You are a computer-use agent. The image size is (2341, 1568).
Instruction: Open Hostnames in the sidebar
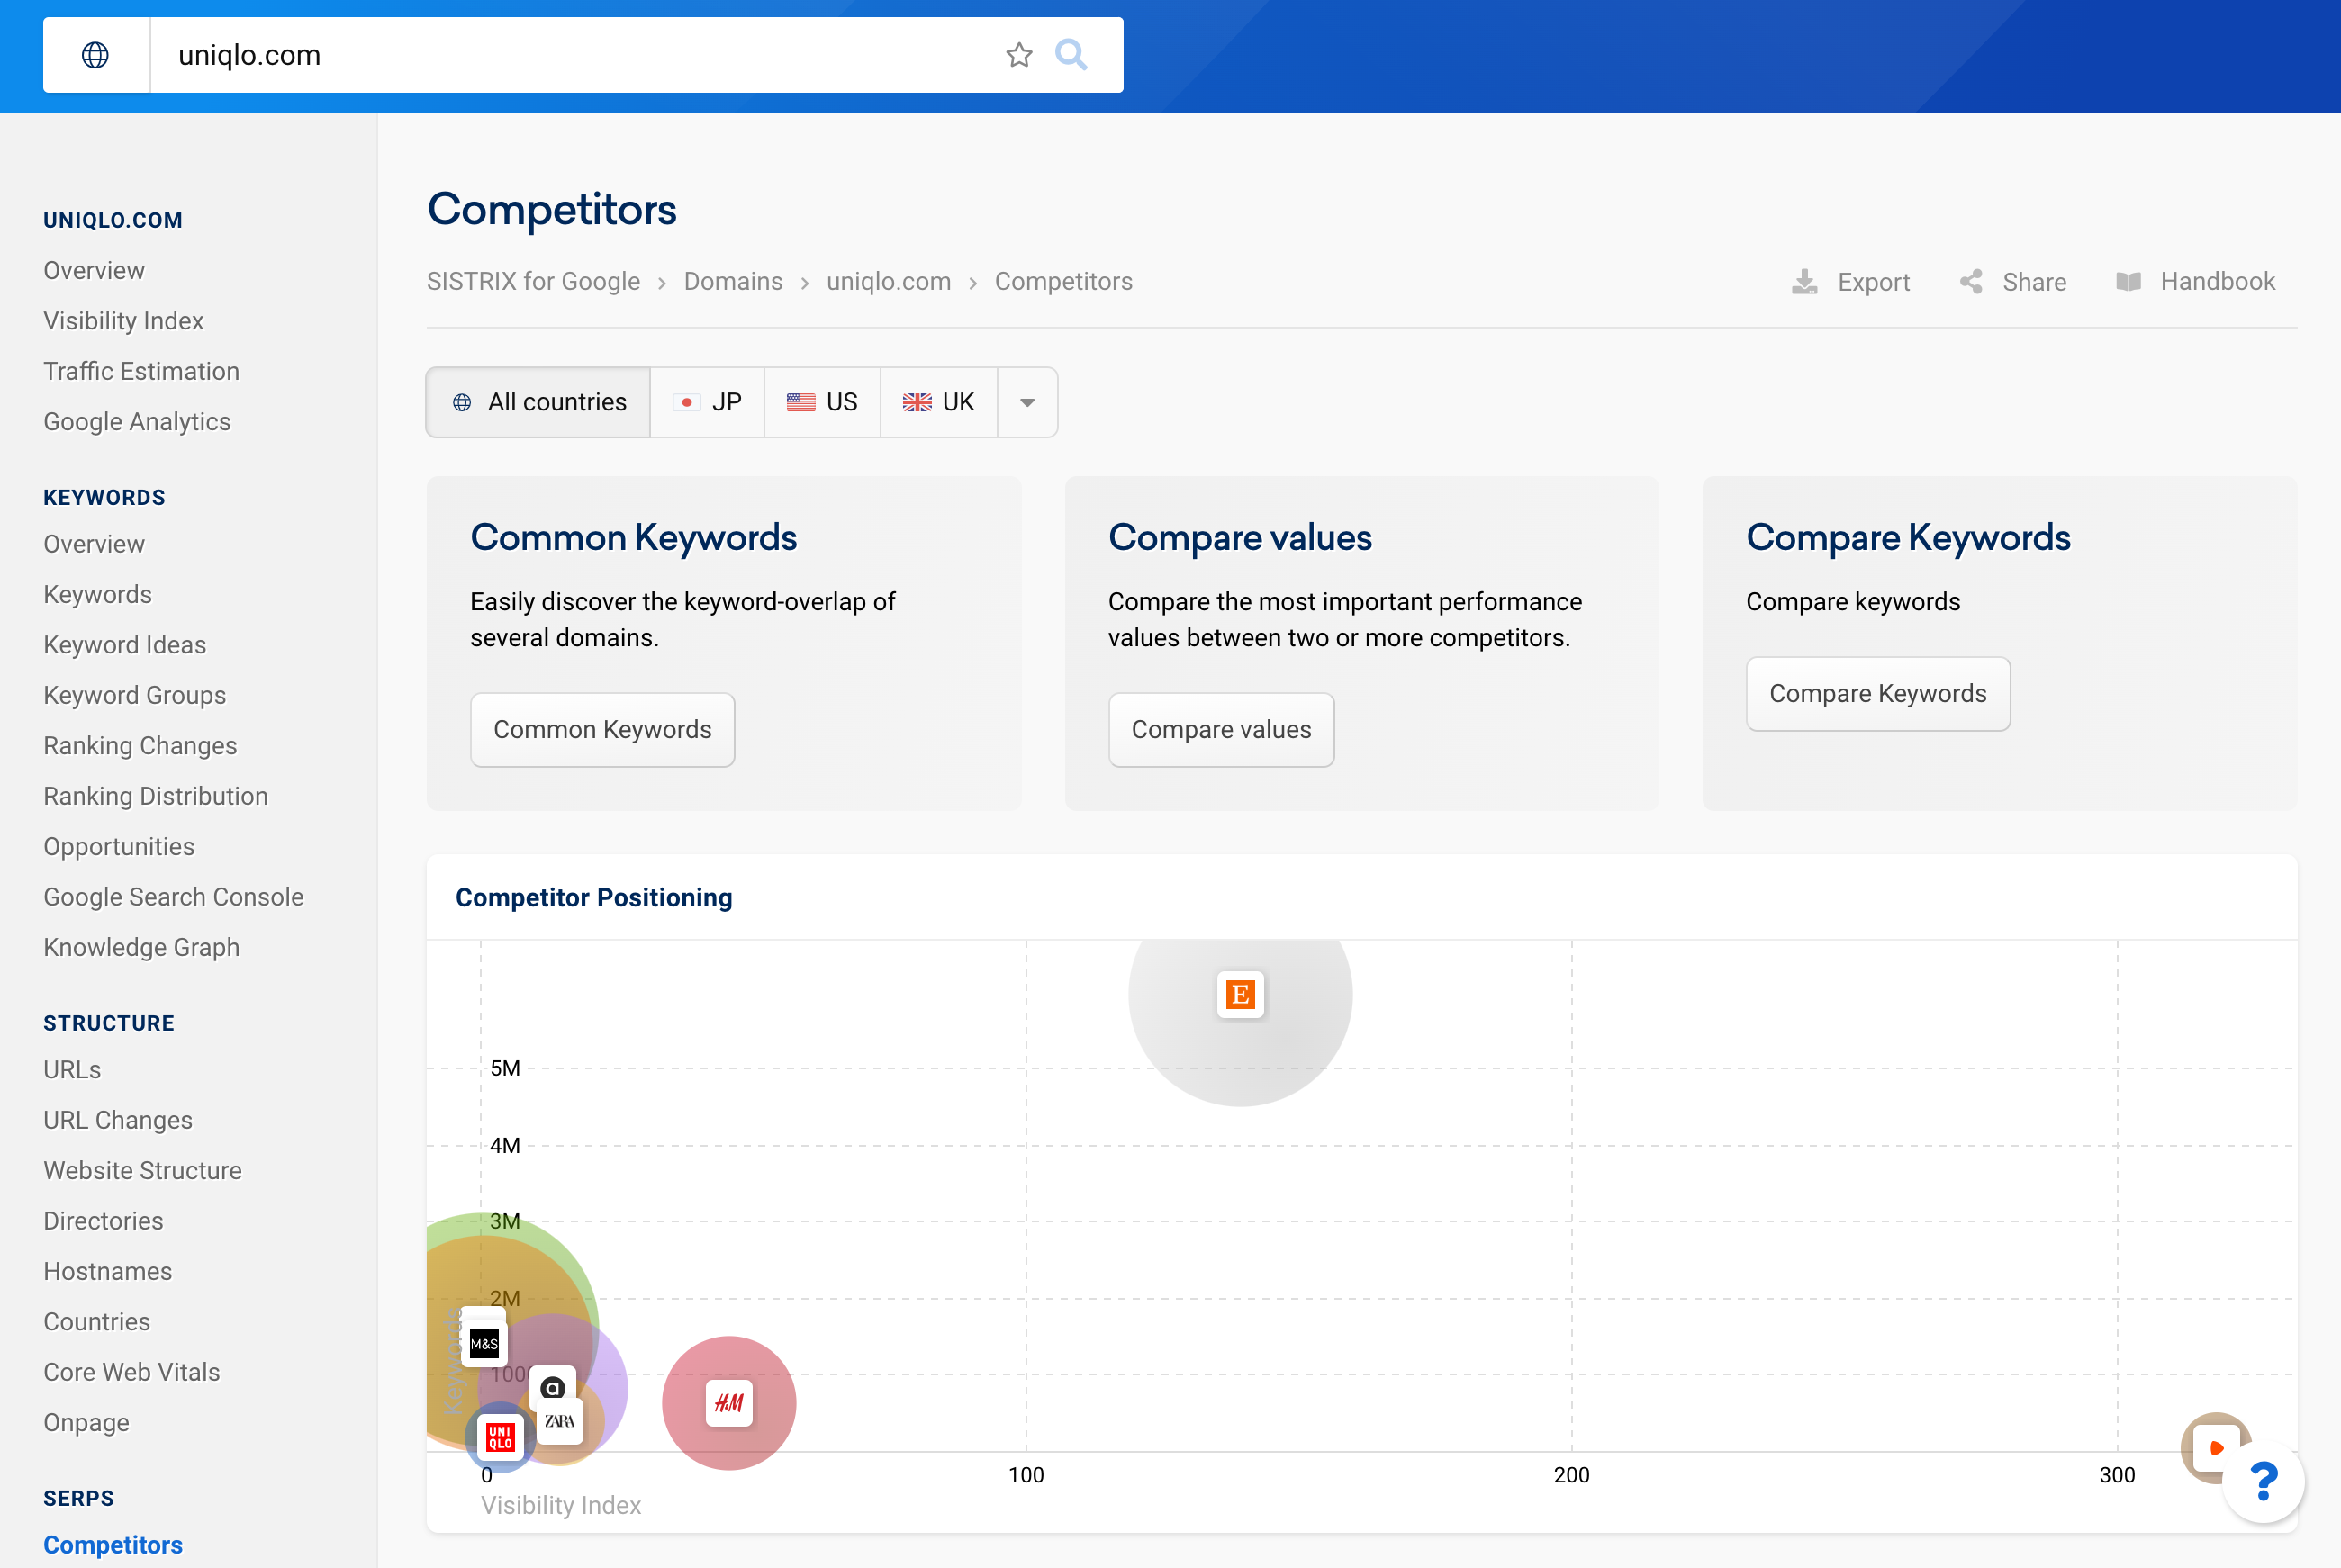coord(107,1271)
